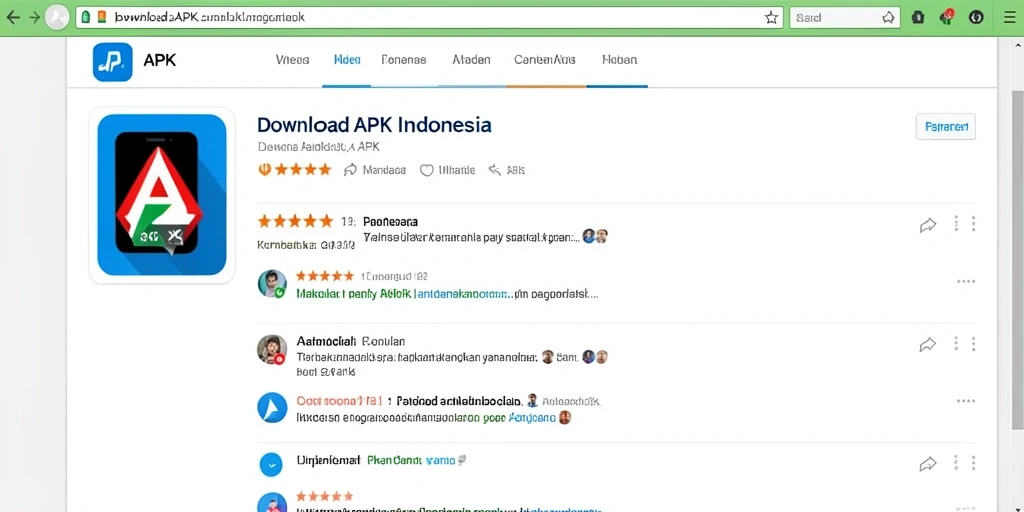Open Aatmocliah reviewer avatar with red badge
Viewport: 1024px width, 512px height.
(272, 349)
